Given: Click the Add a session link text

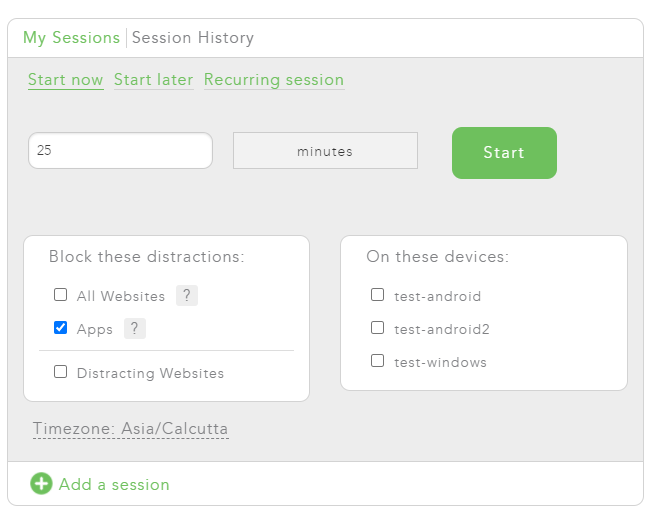Looking at the screenshot, I should pyautogui.click(x=114, y=485).
